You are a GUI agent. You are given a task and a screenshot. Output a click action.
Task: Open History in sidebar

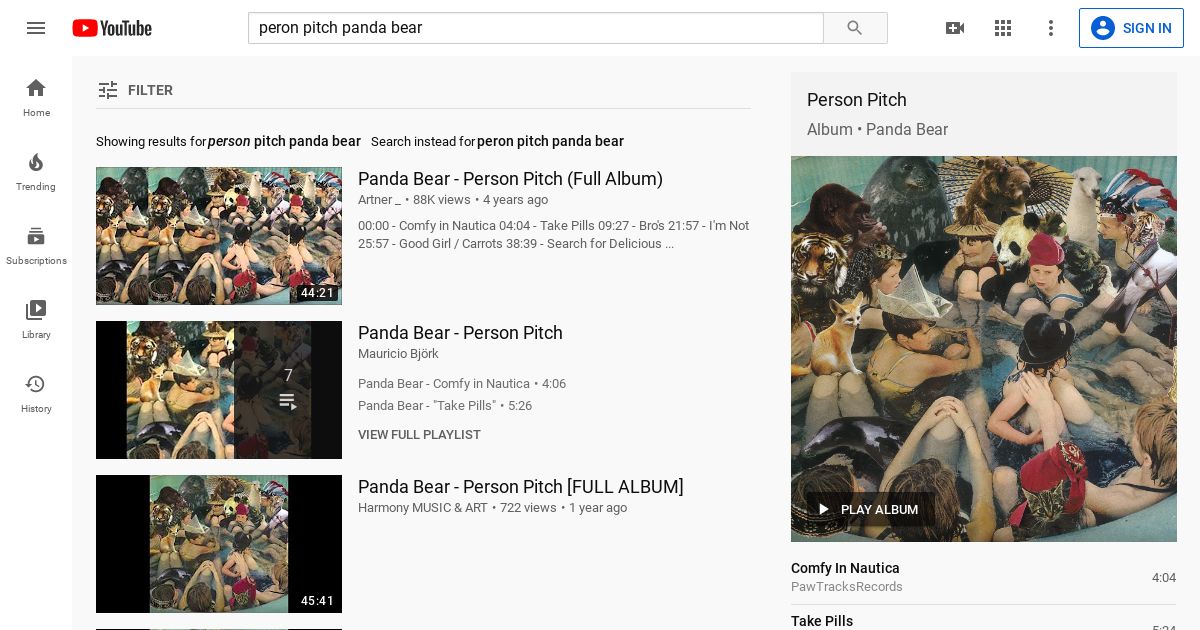pos(36,393)
